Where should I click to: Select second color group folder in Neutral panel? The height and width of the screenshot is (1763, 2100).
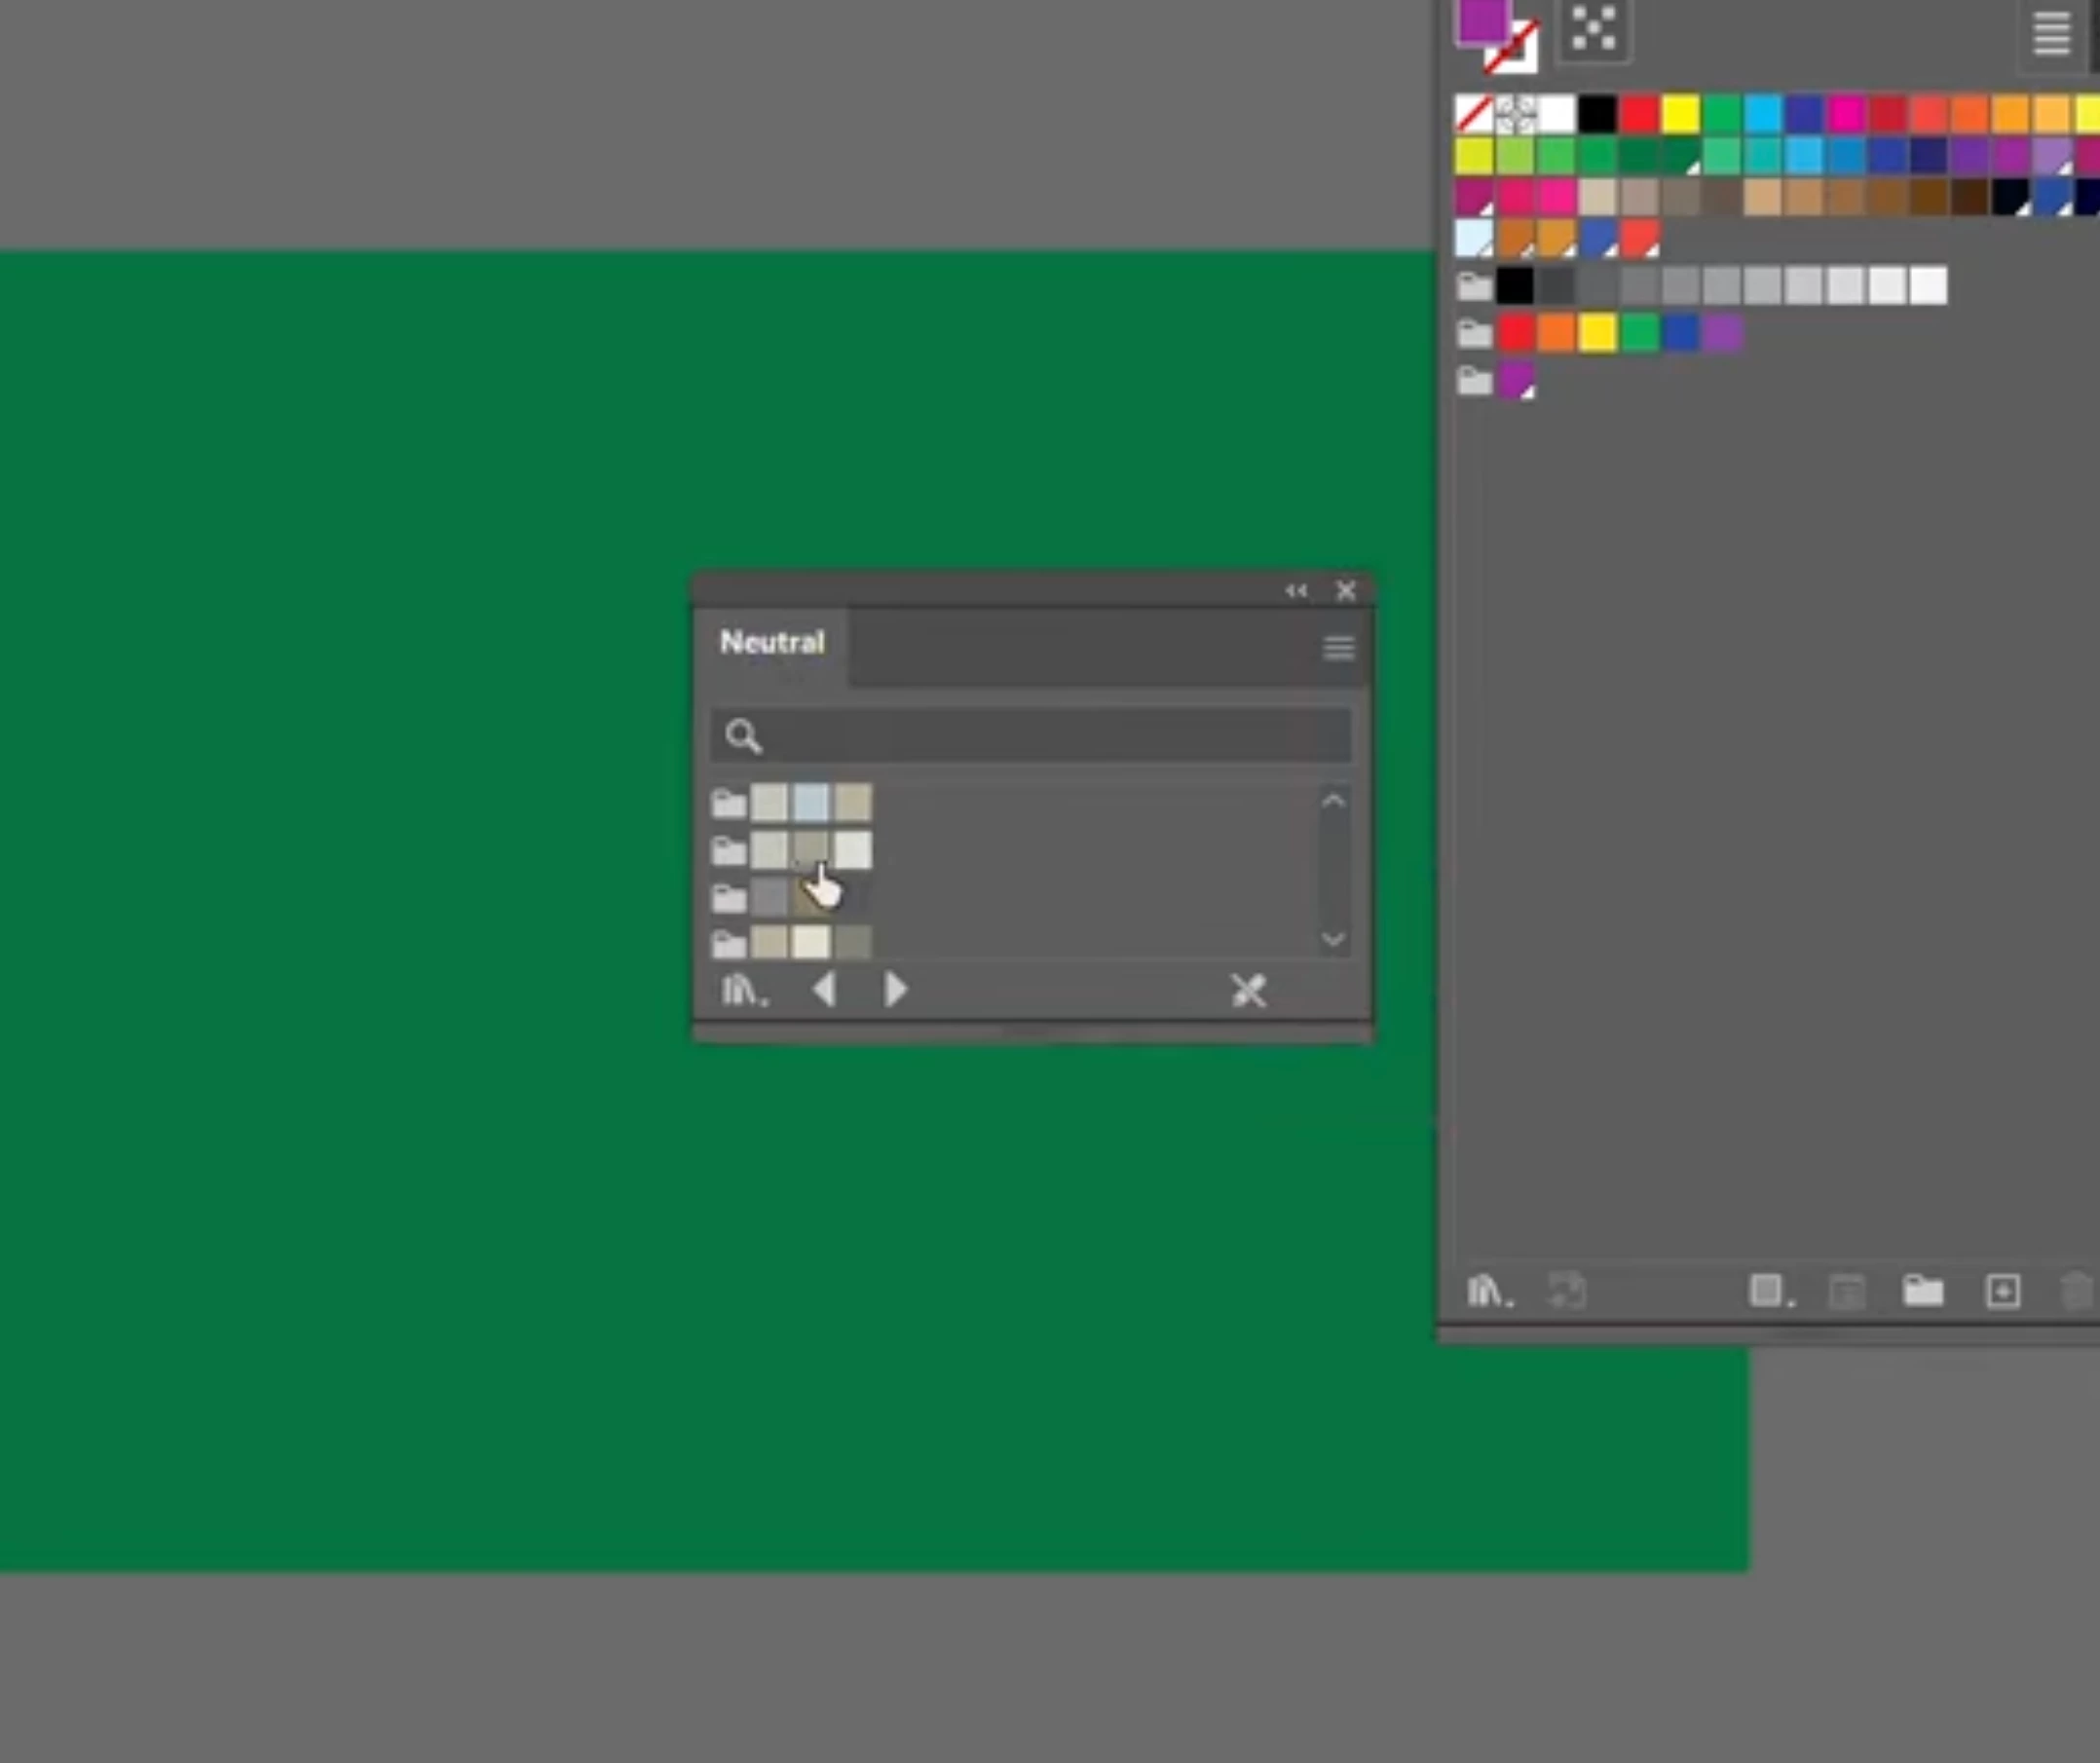pyautogui.click(x=729, y=851)
